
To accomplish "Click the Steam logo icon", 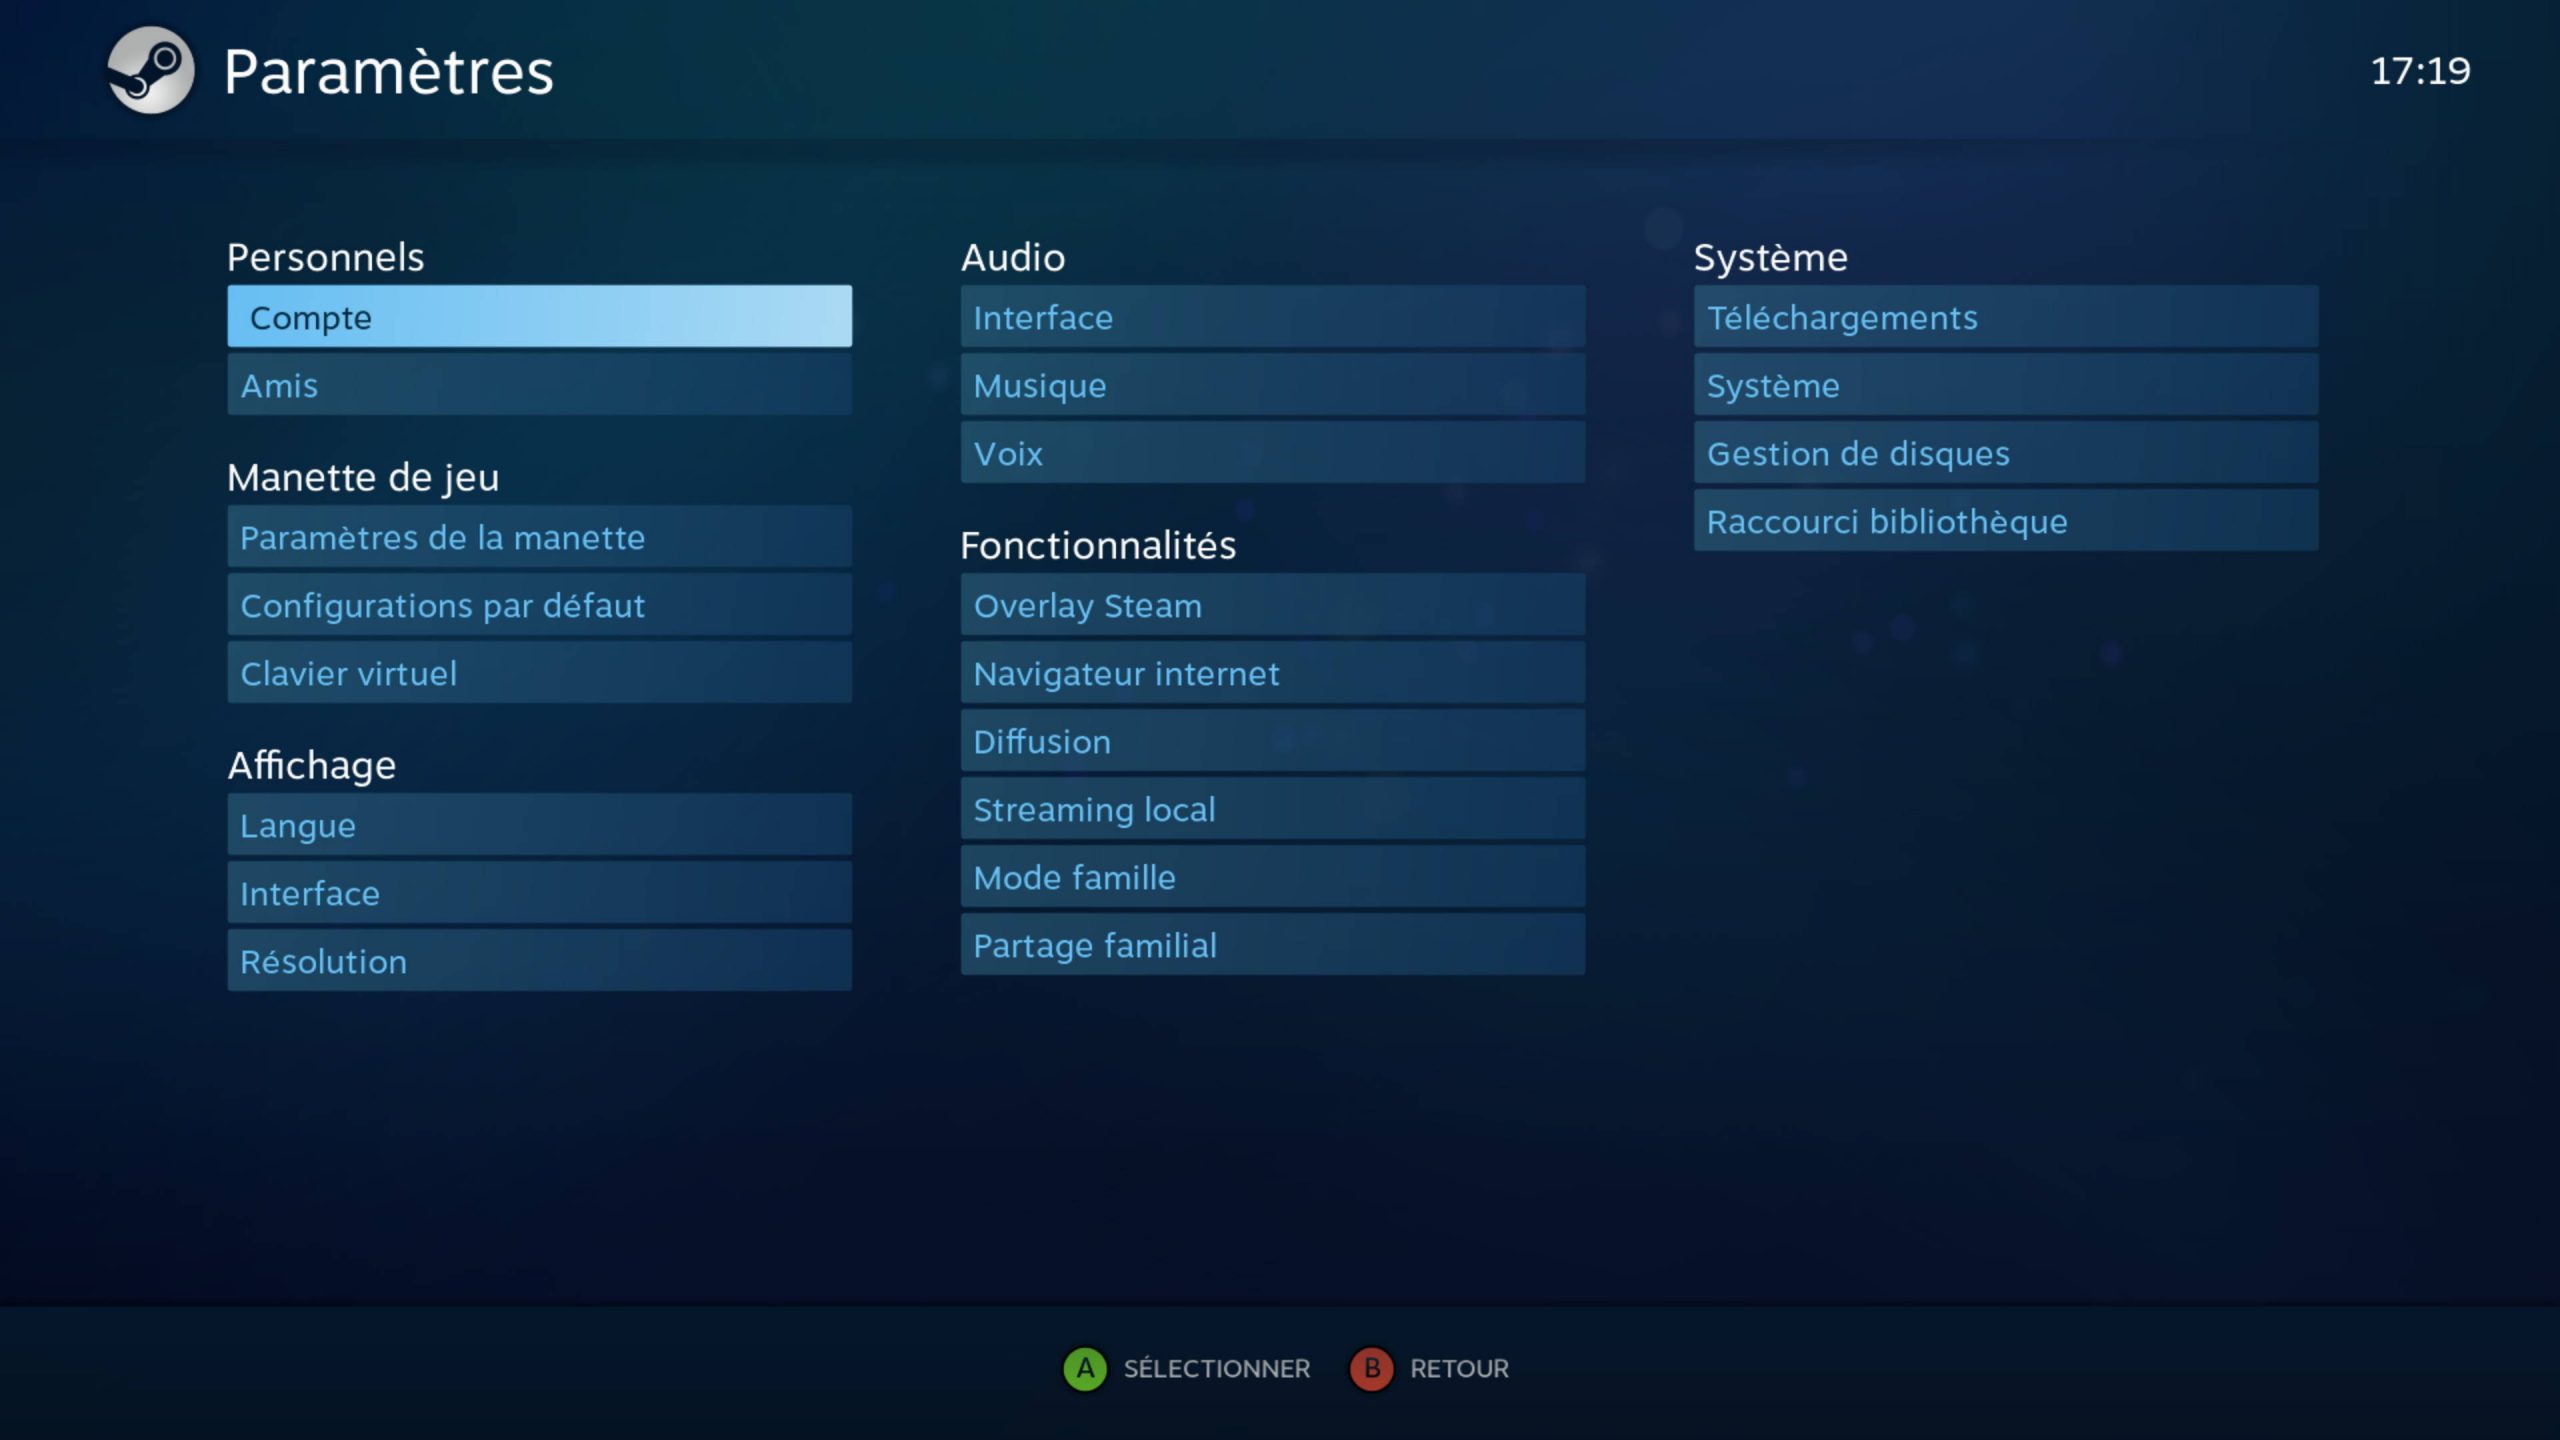I will [151, 70].
